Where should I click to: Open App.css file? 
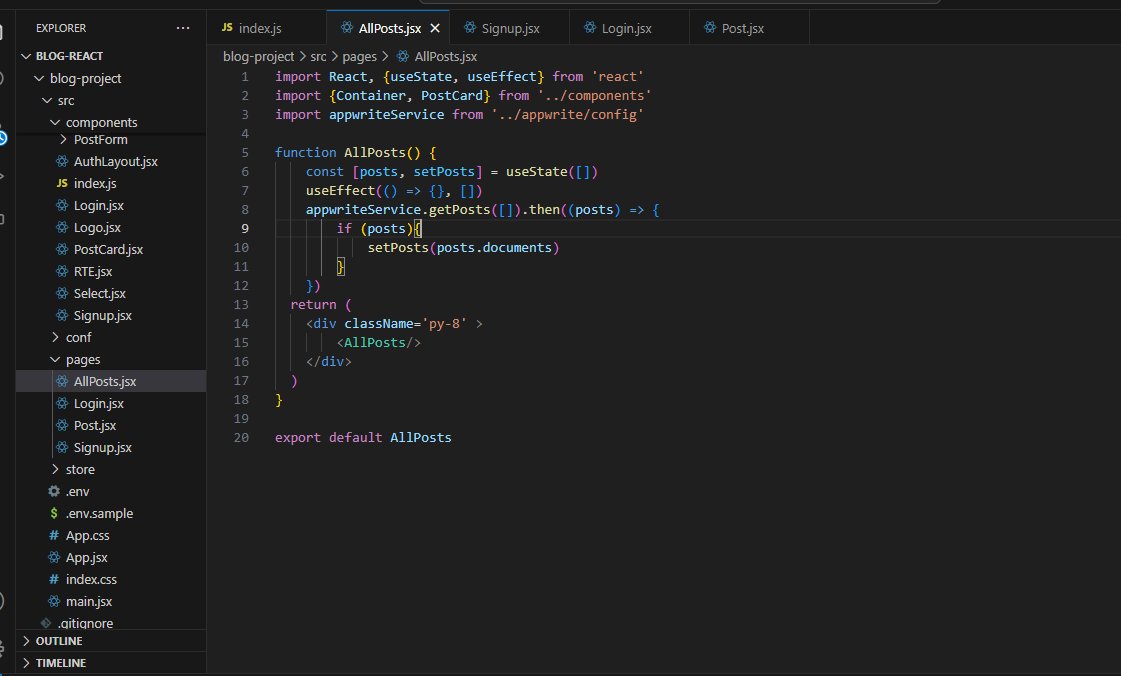(111, 535)
